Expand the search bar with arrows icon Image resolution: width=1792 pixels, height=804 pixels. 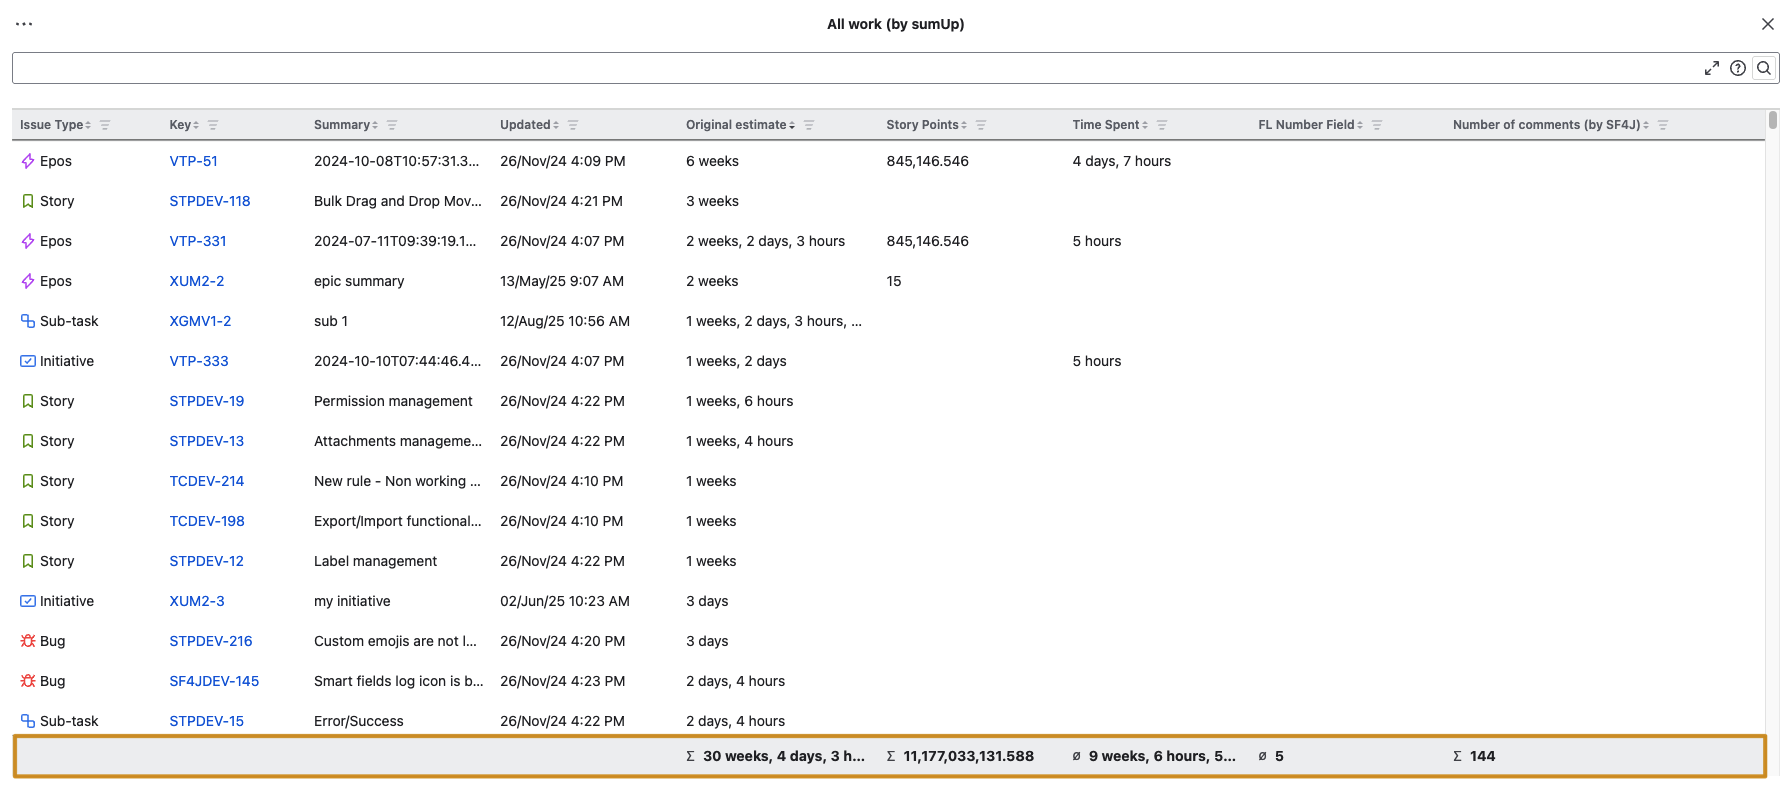(x=1712, y=68)
